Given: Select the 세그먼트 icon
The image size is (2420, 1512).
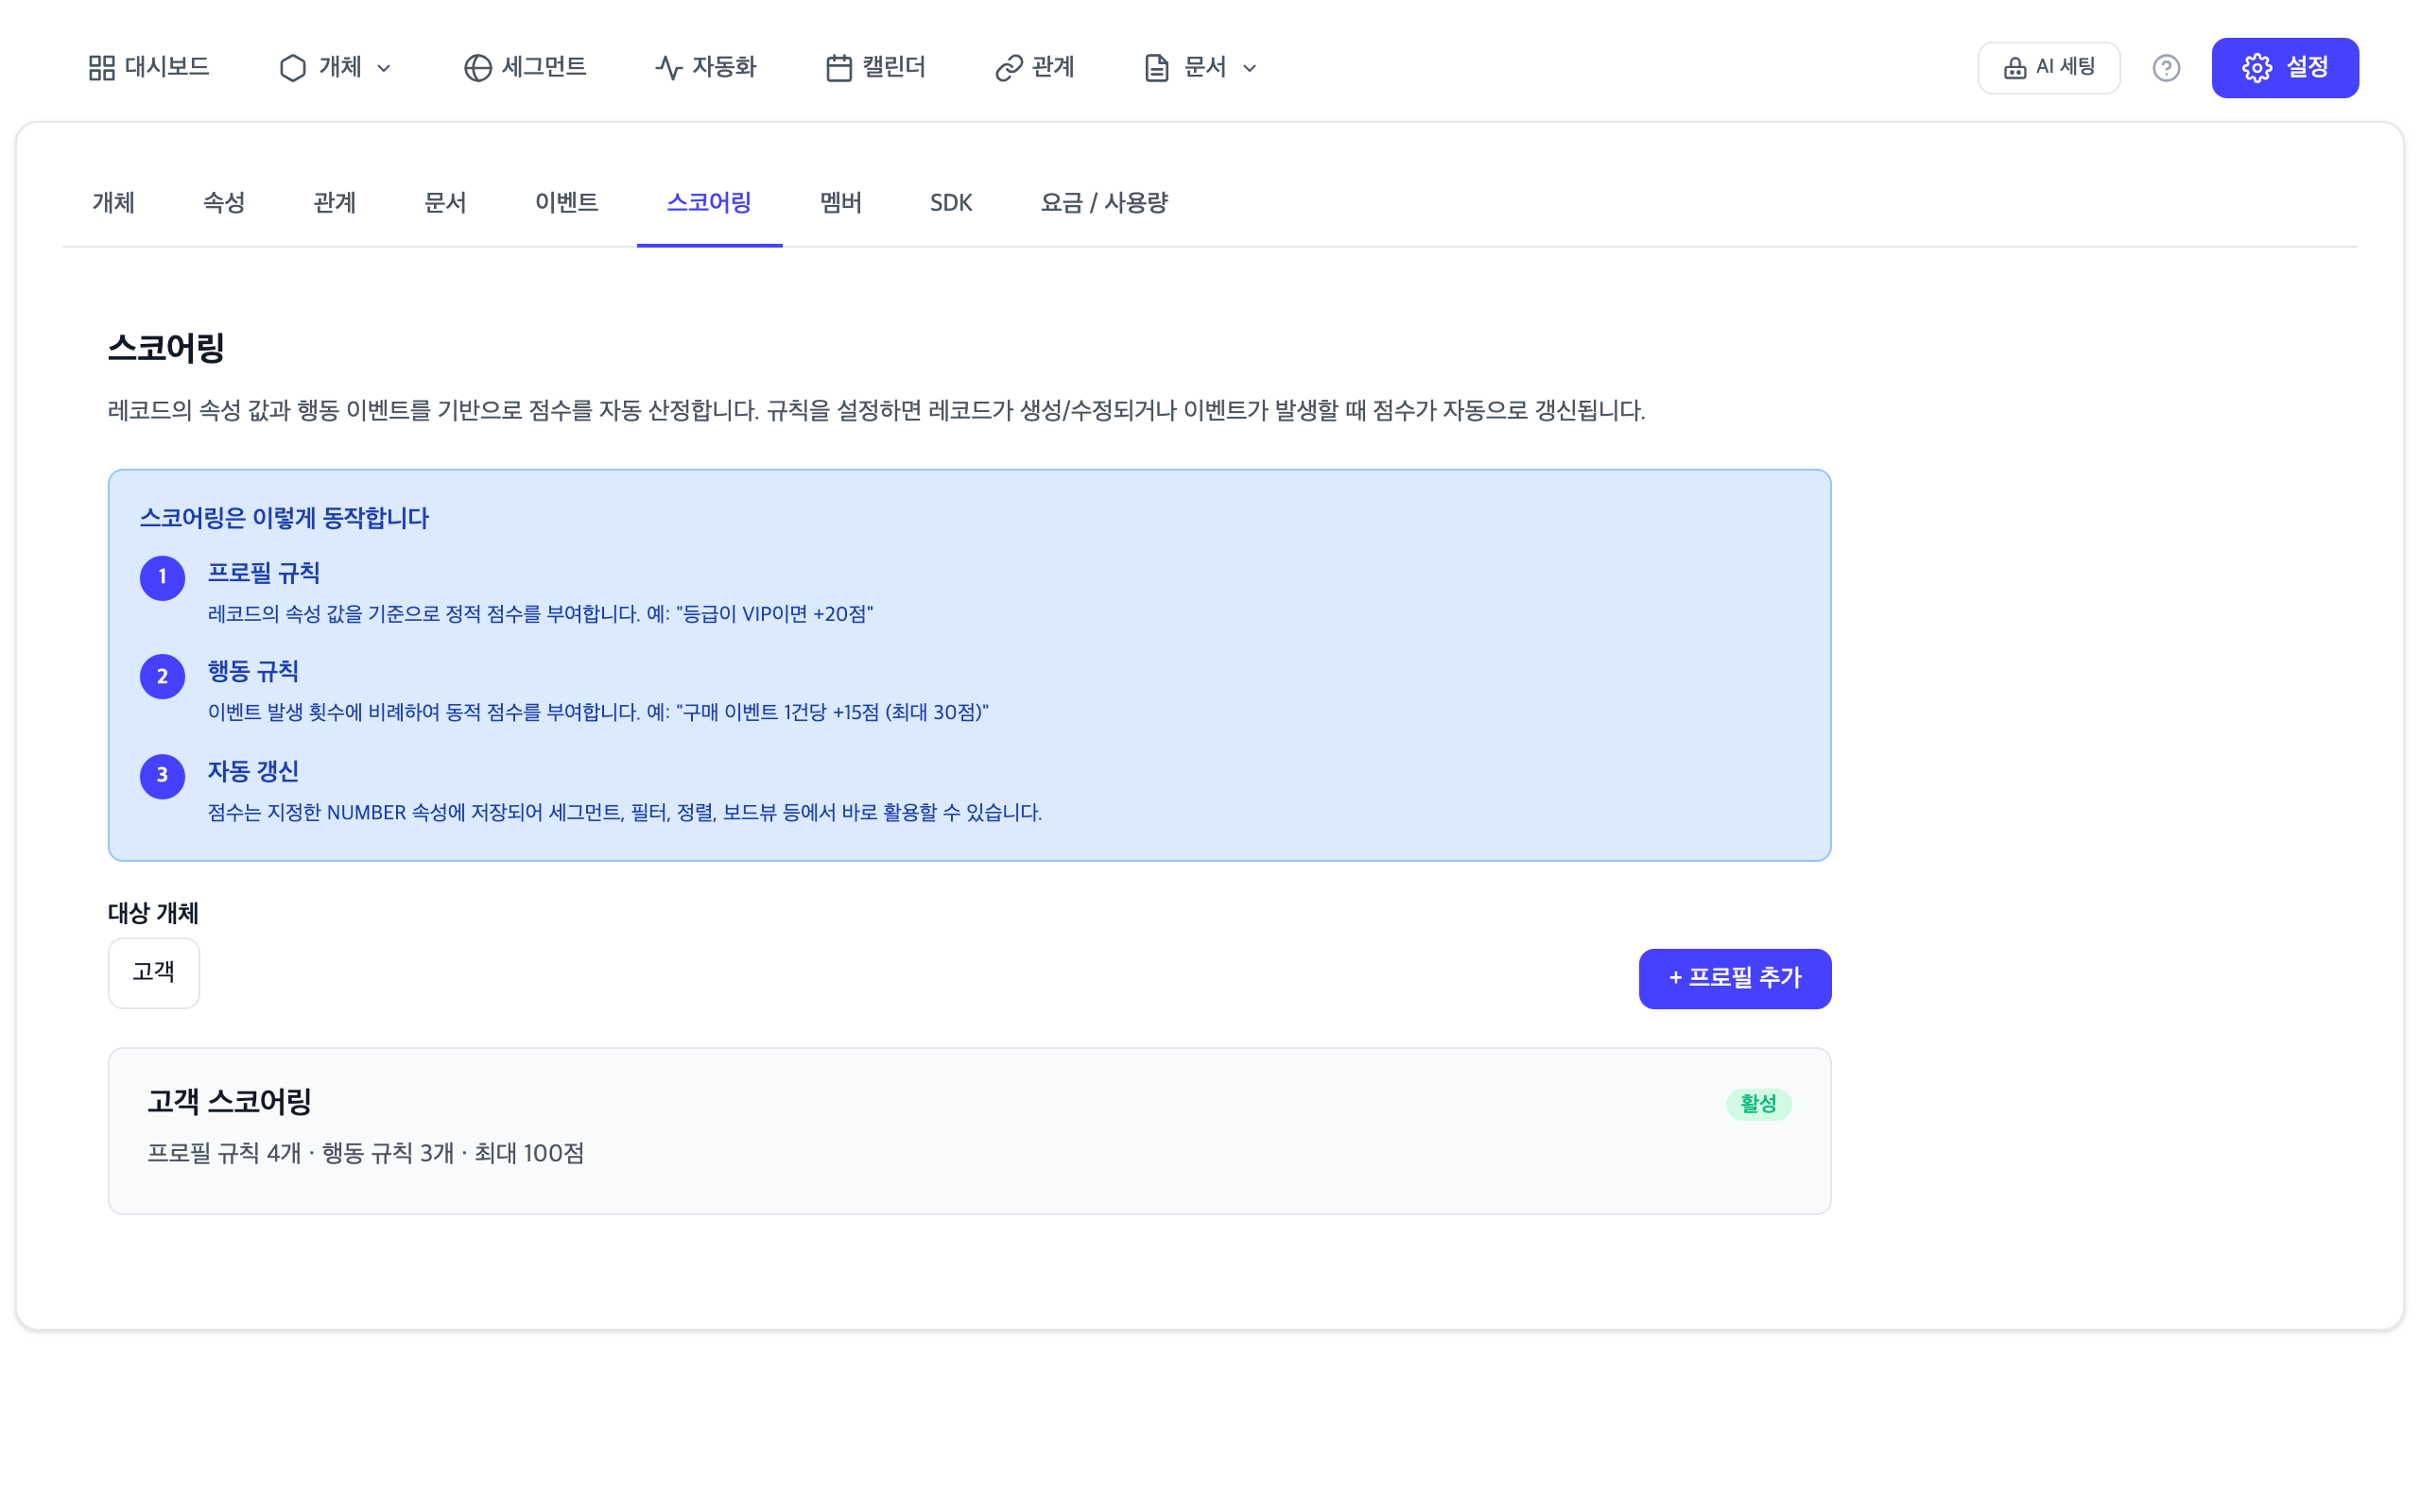Looking at the screenshot, I should pos(478,67).
